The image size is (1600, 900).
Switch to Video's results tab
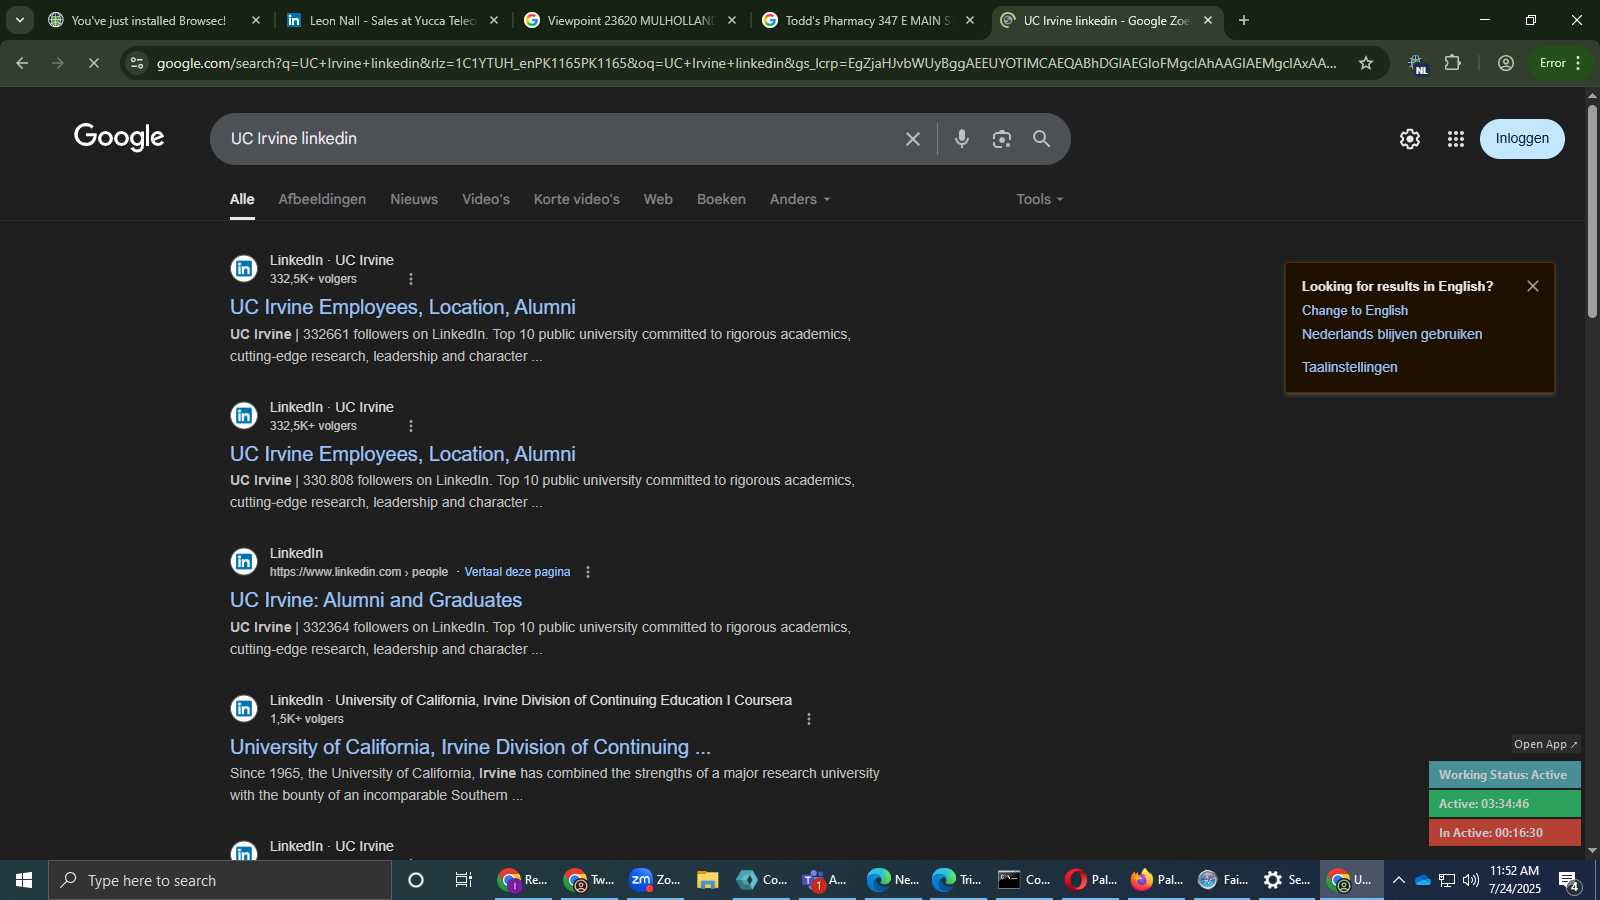pyautogui.click(x=486, y=199)
